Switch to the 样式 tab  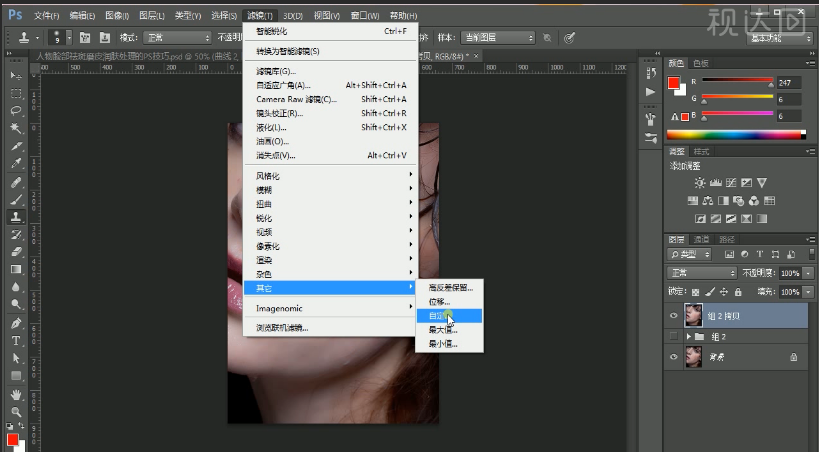[701, 152]
